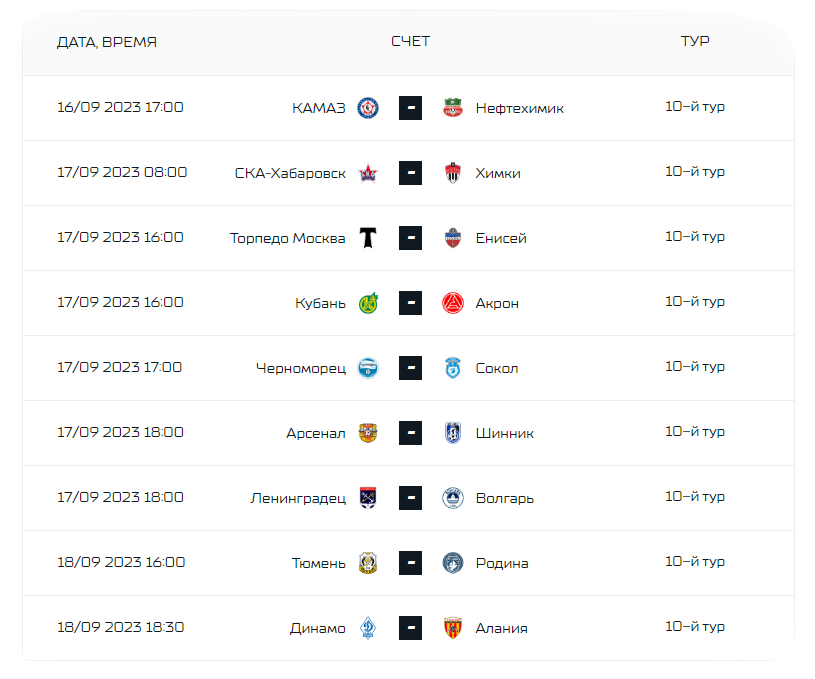Image resolution: width=815 pixels, height=679 pixels.
Task: Click the Ленинградец shield logo
Action: coord(368,498)
